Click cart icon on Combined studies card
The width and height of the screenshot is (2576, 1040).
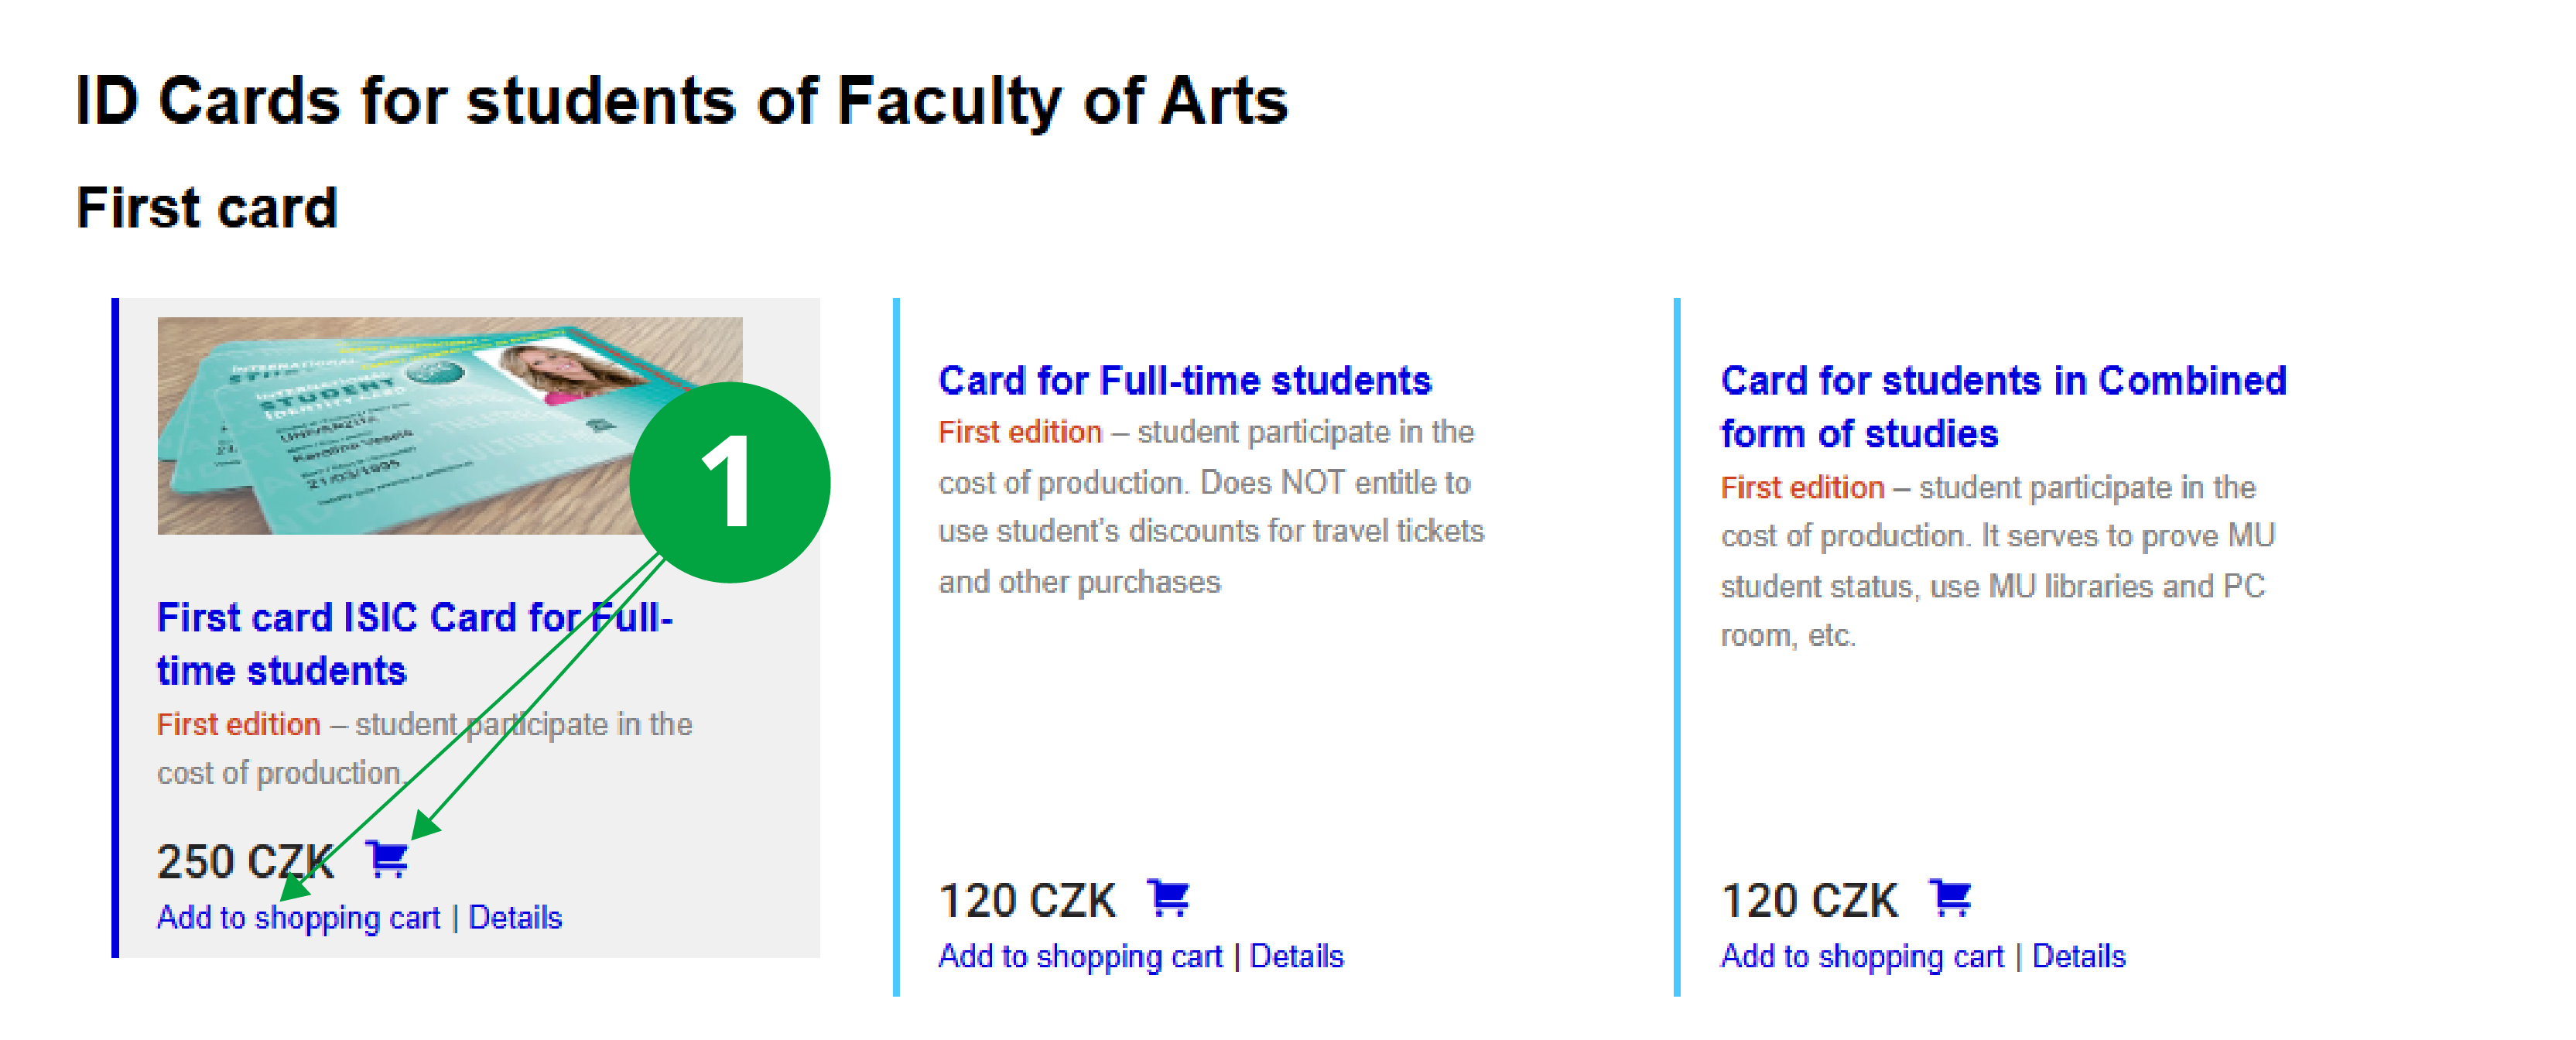pyautogui.click(x=1950, y=897)
